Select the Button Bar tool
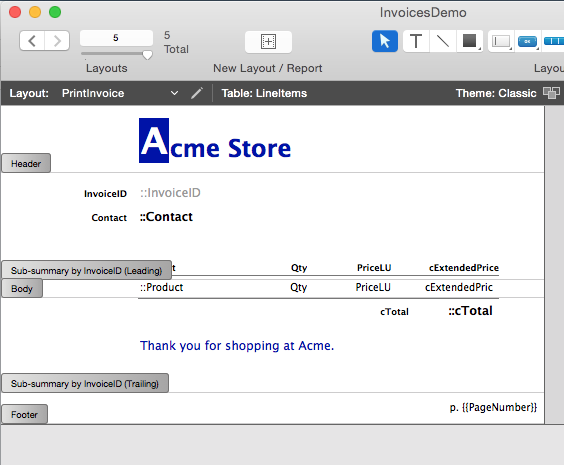Screen dimensions: 564x465 (x=554, y=41)
